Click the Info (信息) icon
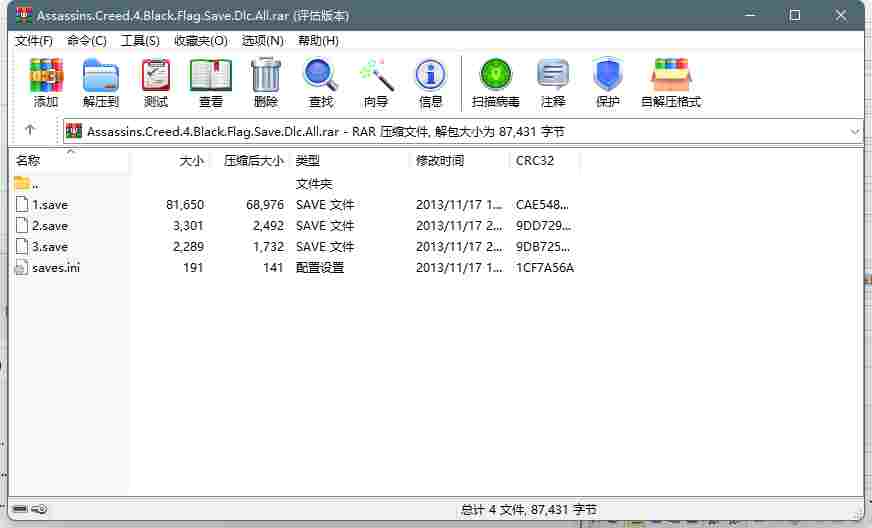This screenshot has width=872, height=528. (x=430, y=76)
